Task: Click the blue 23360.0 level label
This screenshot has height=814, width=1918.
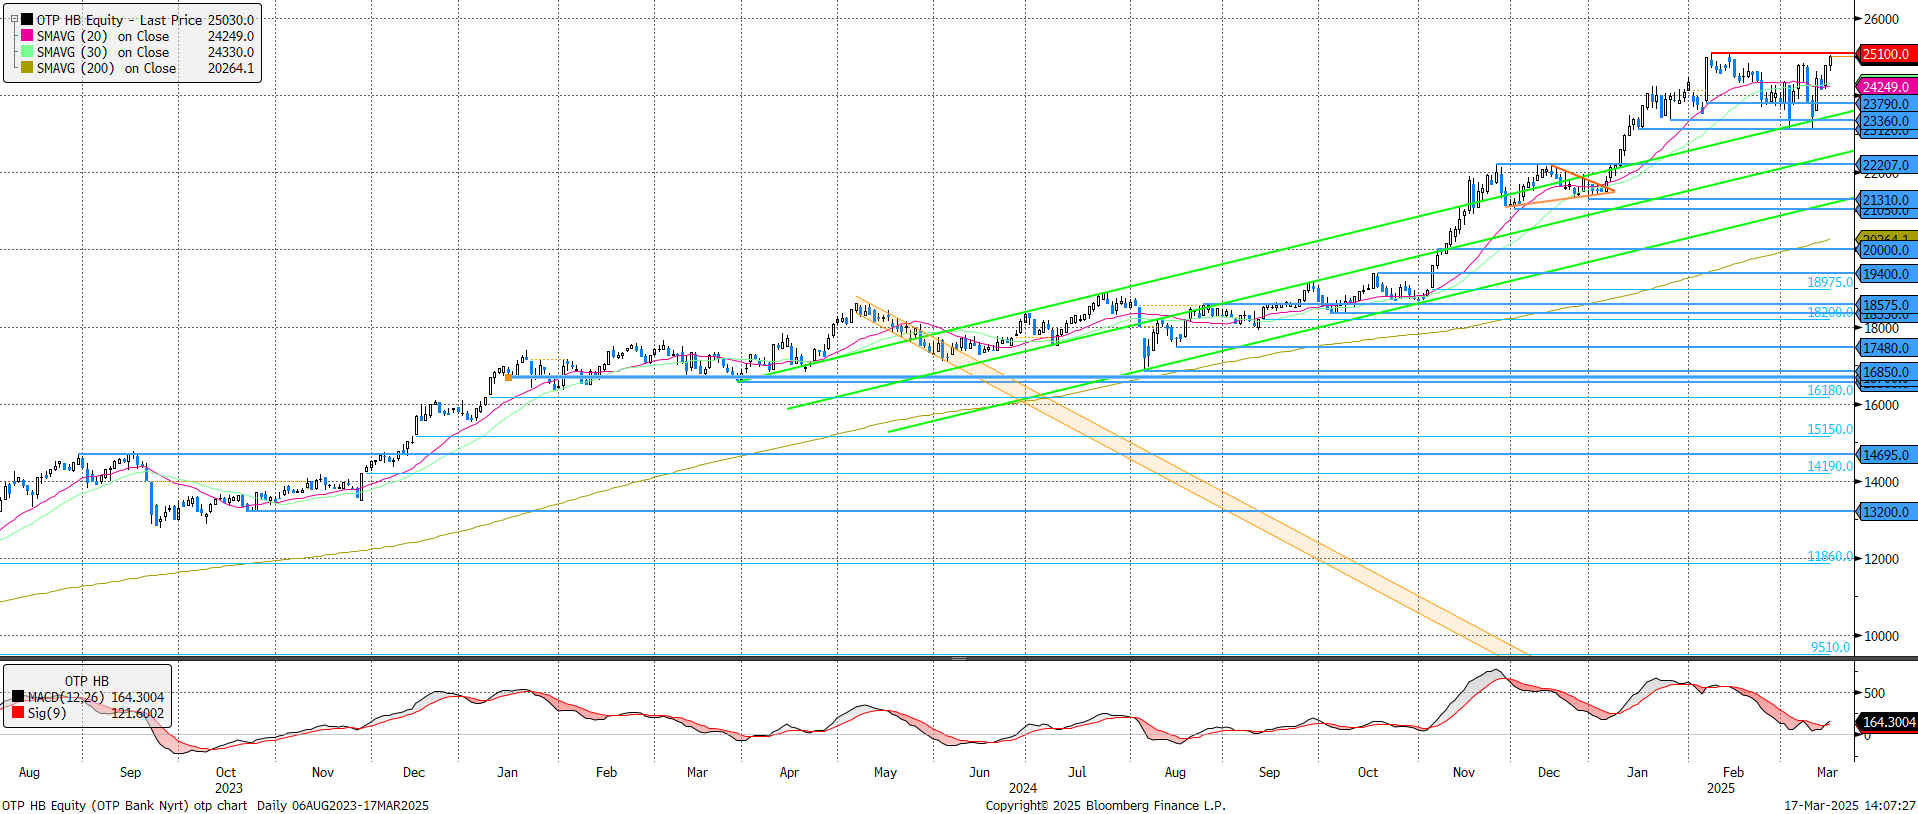Action: 1887,121
